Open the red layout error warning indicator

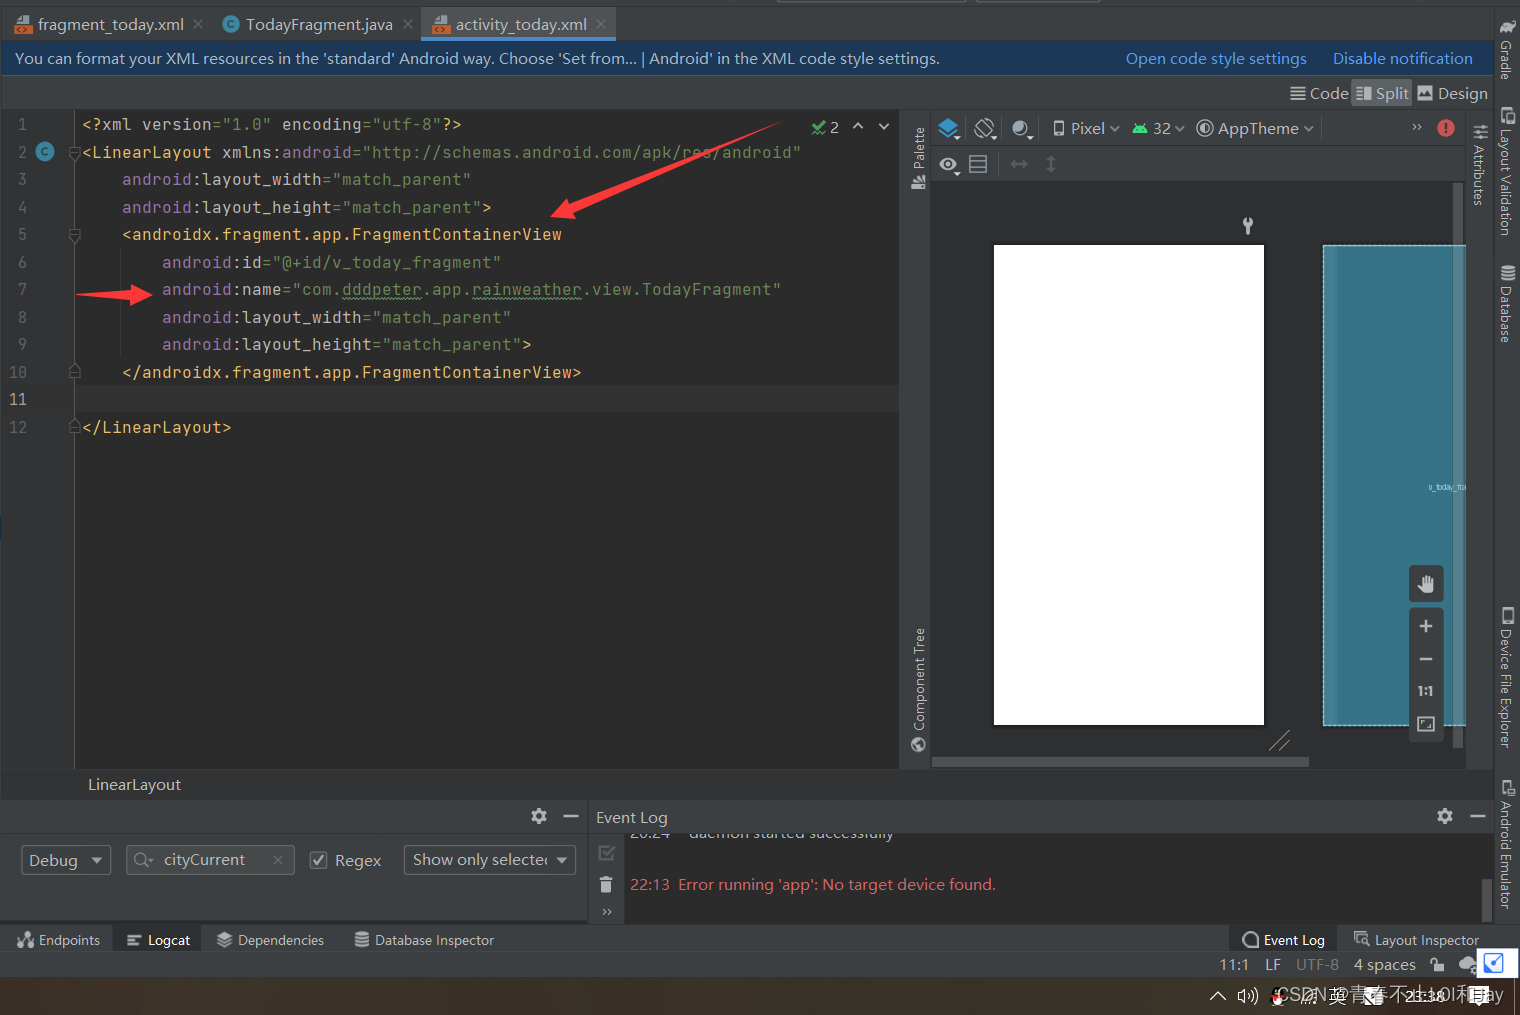click(1446, 128)
